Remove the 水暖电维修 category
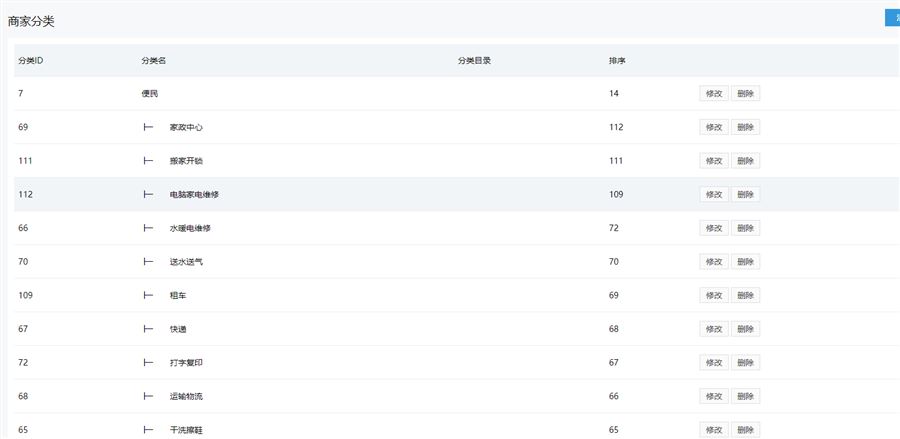 [x=745, y=228]
